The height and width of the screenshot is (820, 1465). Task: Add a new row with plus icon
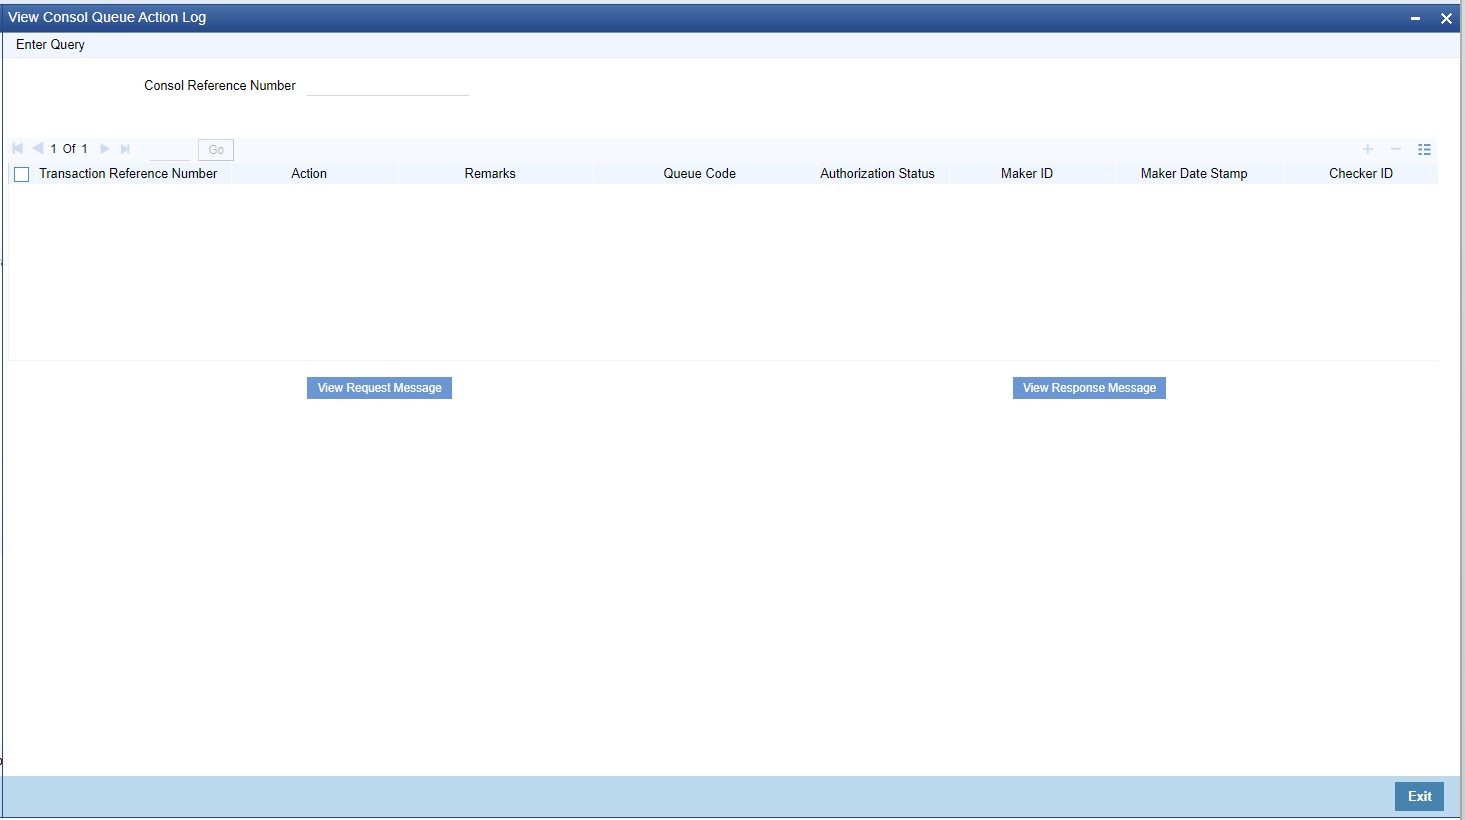(1368, 149)
